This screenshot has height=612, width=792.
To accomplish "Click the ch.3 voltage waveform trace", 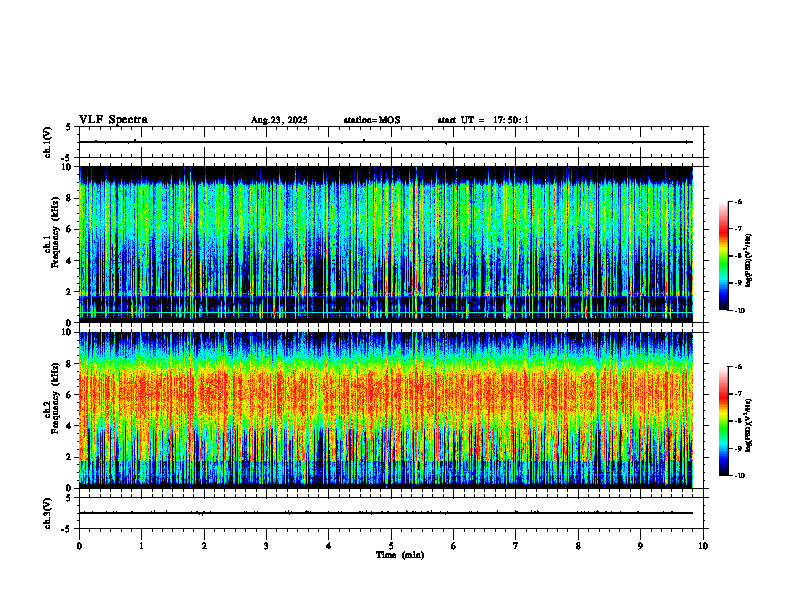I will click(x=386, y=513).
